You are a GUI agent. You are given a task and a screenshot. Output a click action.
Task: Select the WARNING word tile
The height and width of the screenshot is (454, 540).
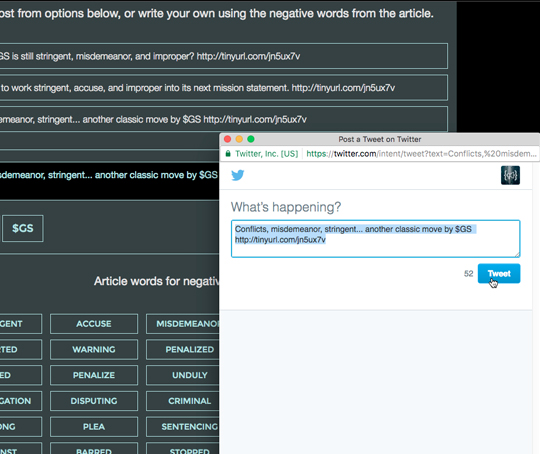click(94, 349)
